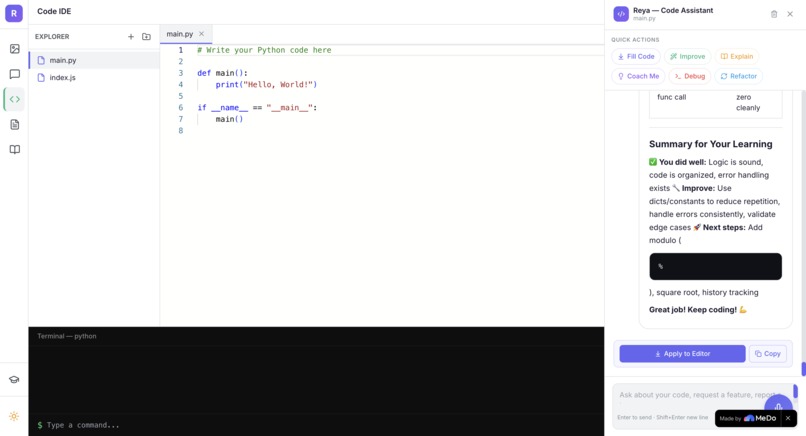Click the 'Great job! Keep coding!' text
This screenshot has height=436, width=806.
(x=698, y=310)
